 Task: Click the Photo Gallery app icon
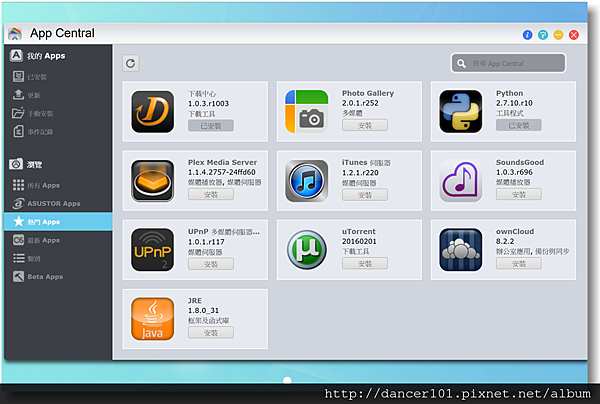(307, 111)
